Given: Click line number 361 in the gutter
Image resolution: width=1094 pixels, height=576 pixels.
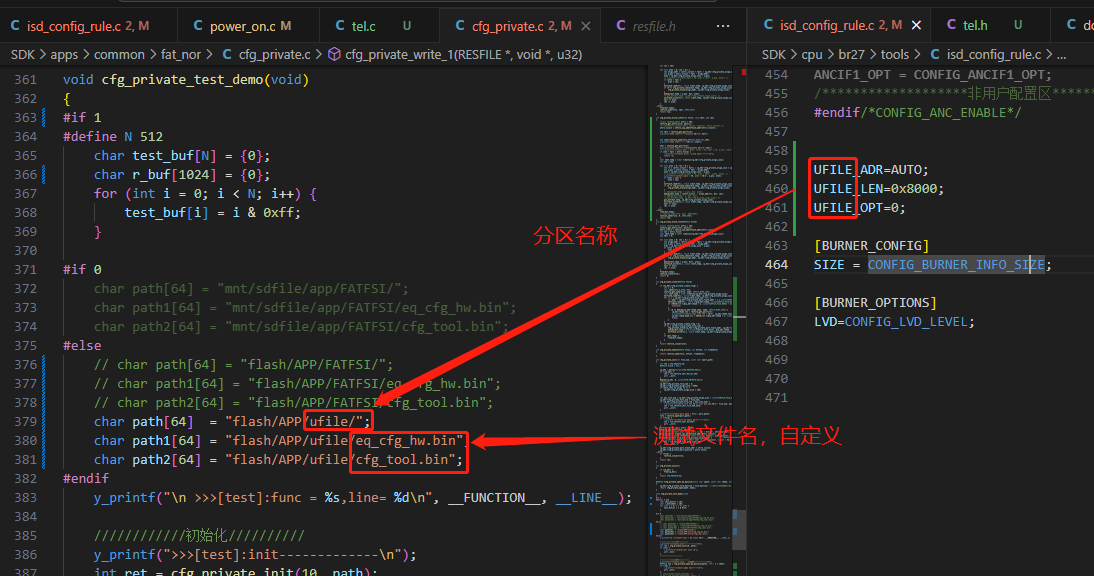Looking at the screenshot, I should [x=25, y=79].
